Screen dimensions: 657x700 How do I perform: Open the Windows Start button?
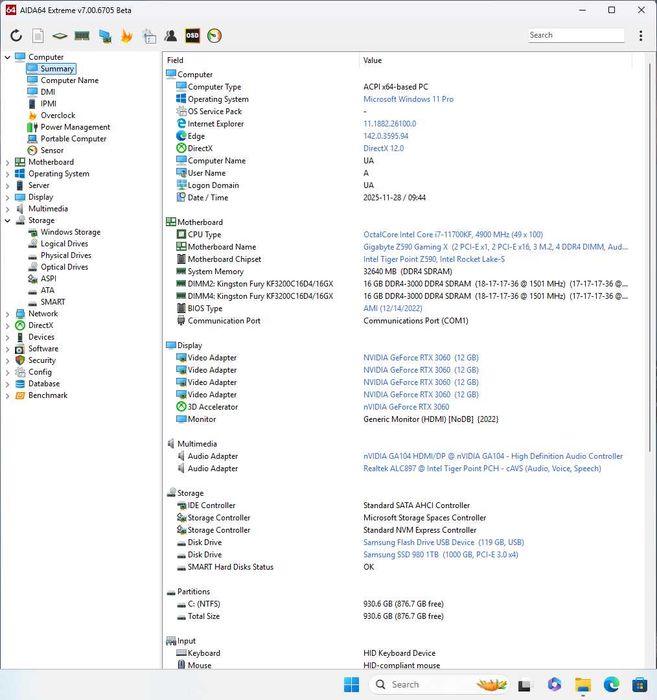(351, 684)
